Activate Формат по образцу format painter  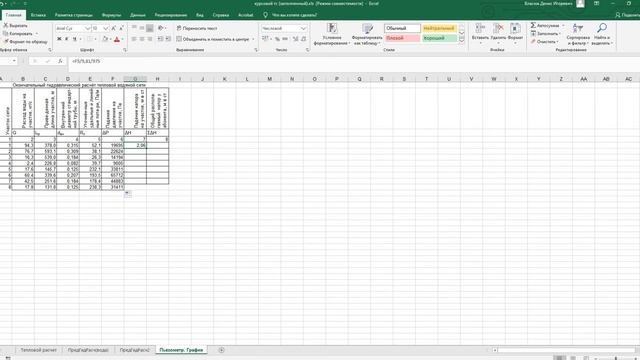25,42
